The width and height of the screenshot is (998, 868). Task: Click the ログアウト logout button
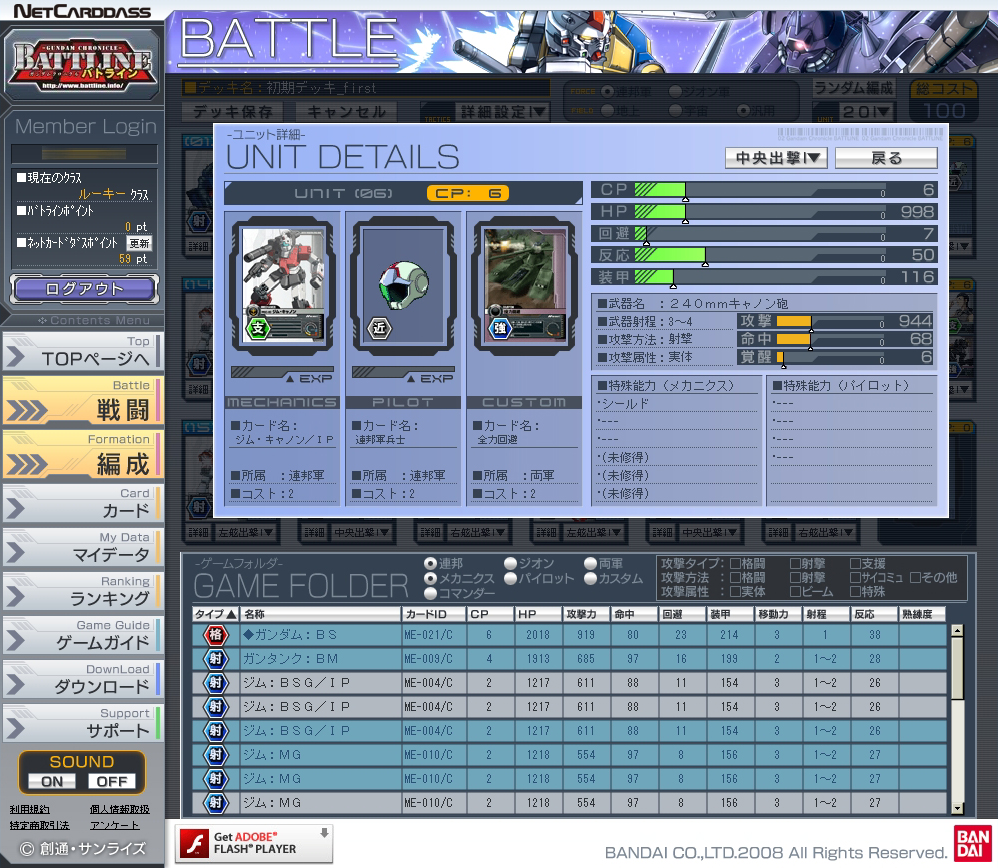[84, 289]
